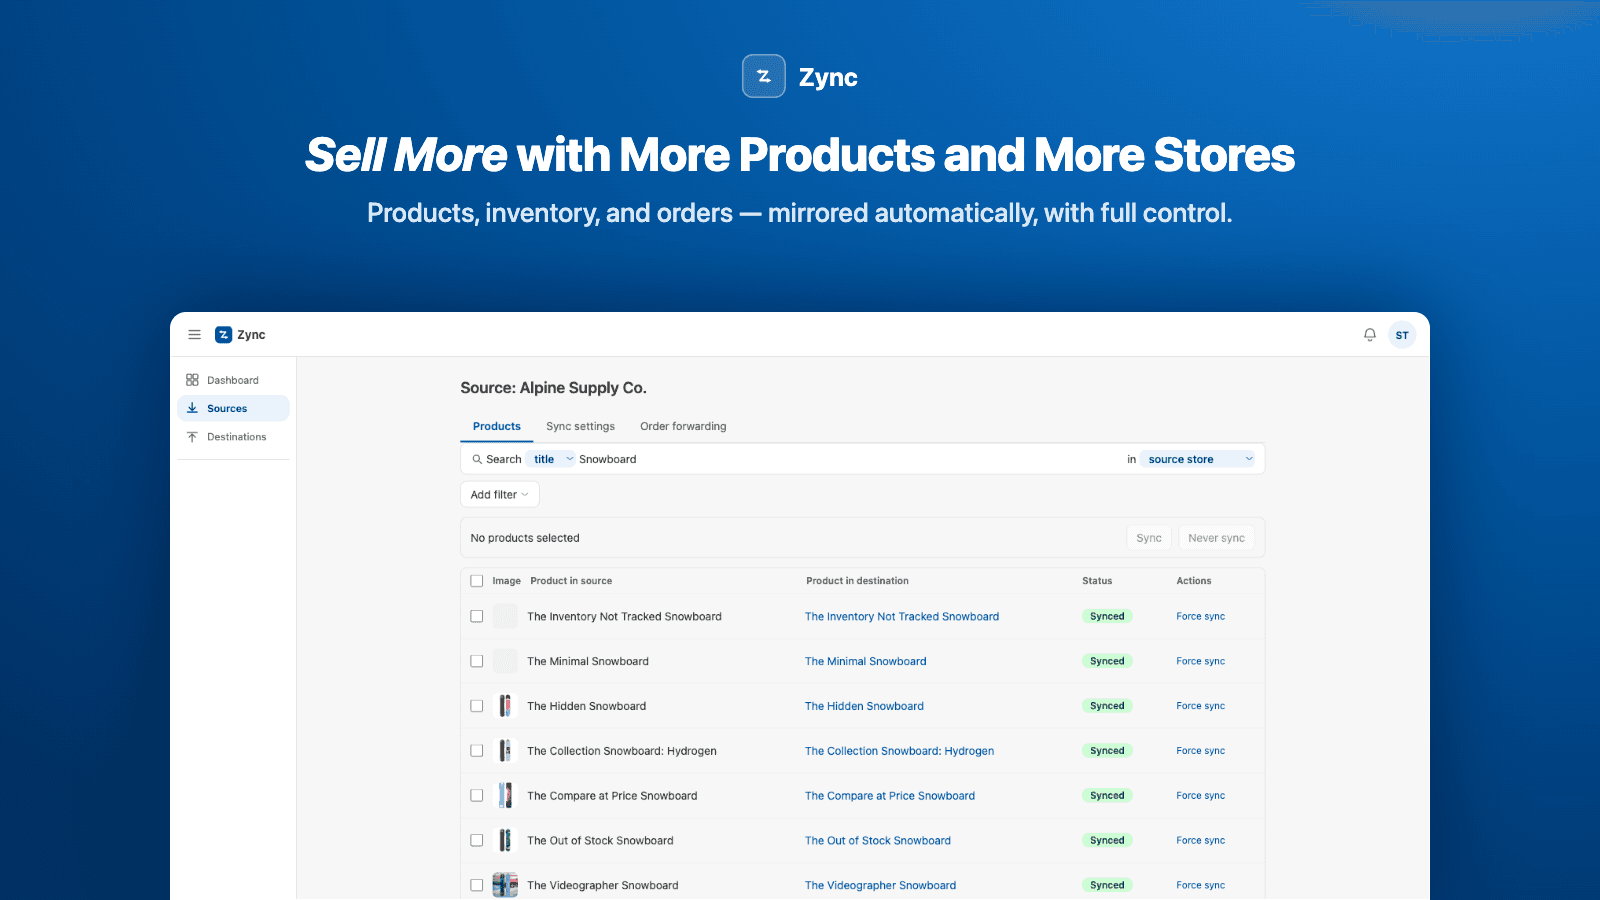Screen dimensions: 1600x900
Task: Open destination link The Videographer Snowboard
Action: coord(880,885)
